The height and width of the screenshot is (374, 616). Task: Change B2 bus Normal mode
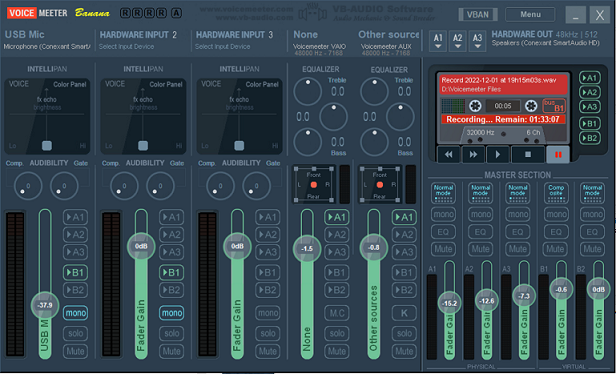[x=592, y=193]
